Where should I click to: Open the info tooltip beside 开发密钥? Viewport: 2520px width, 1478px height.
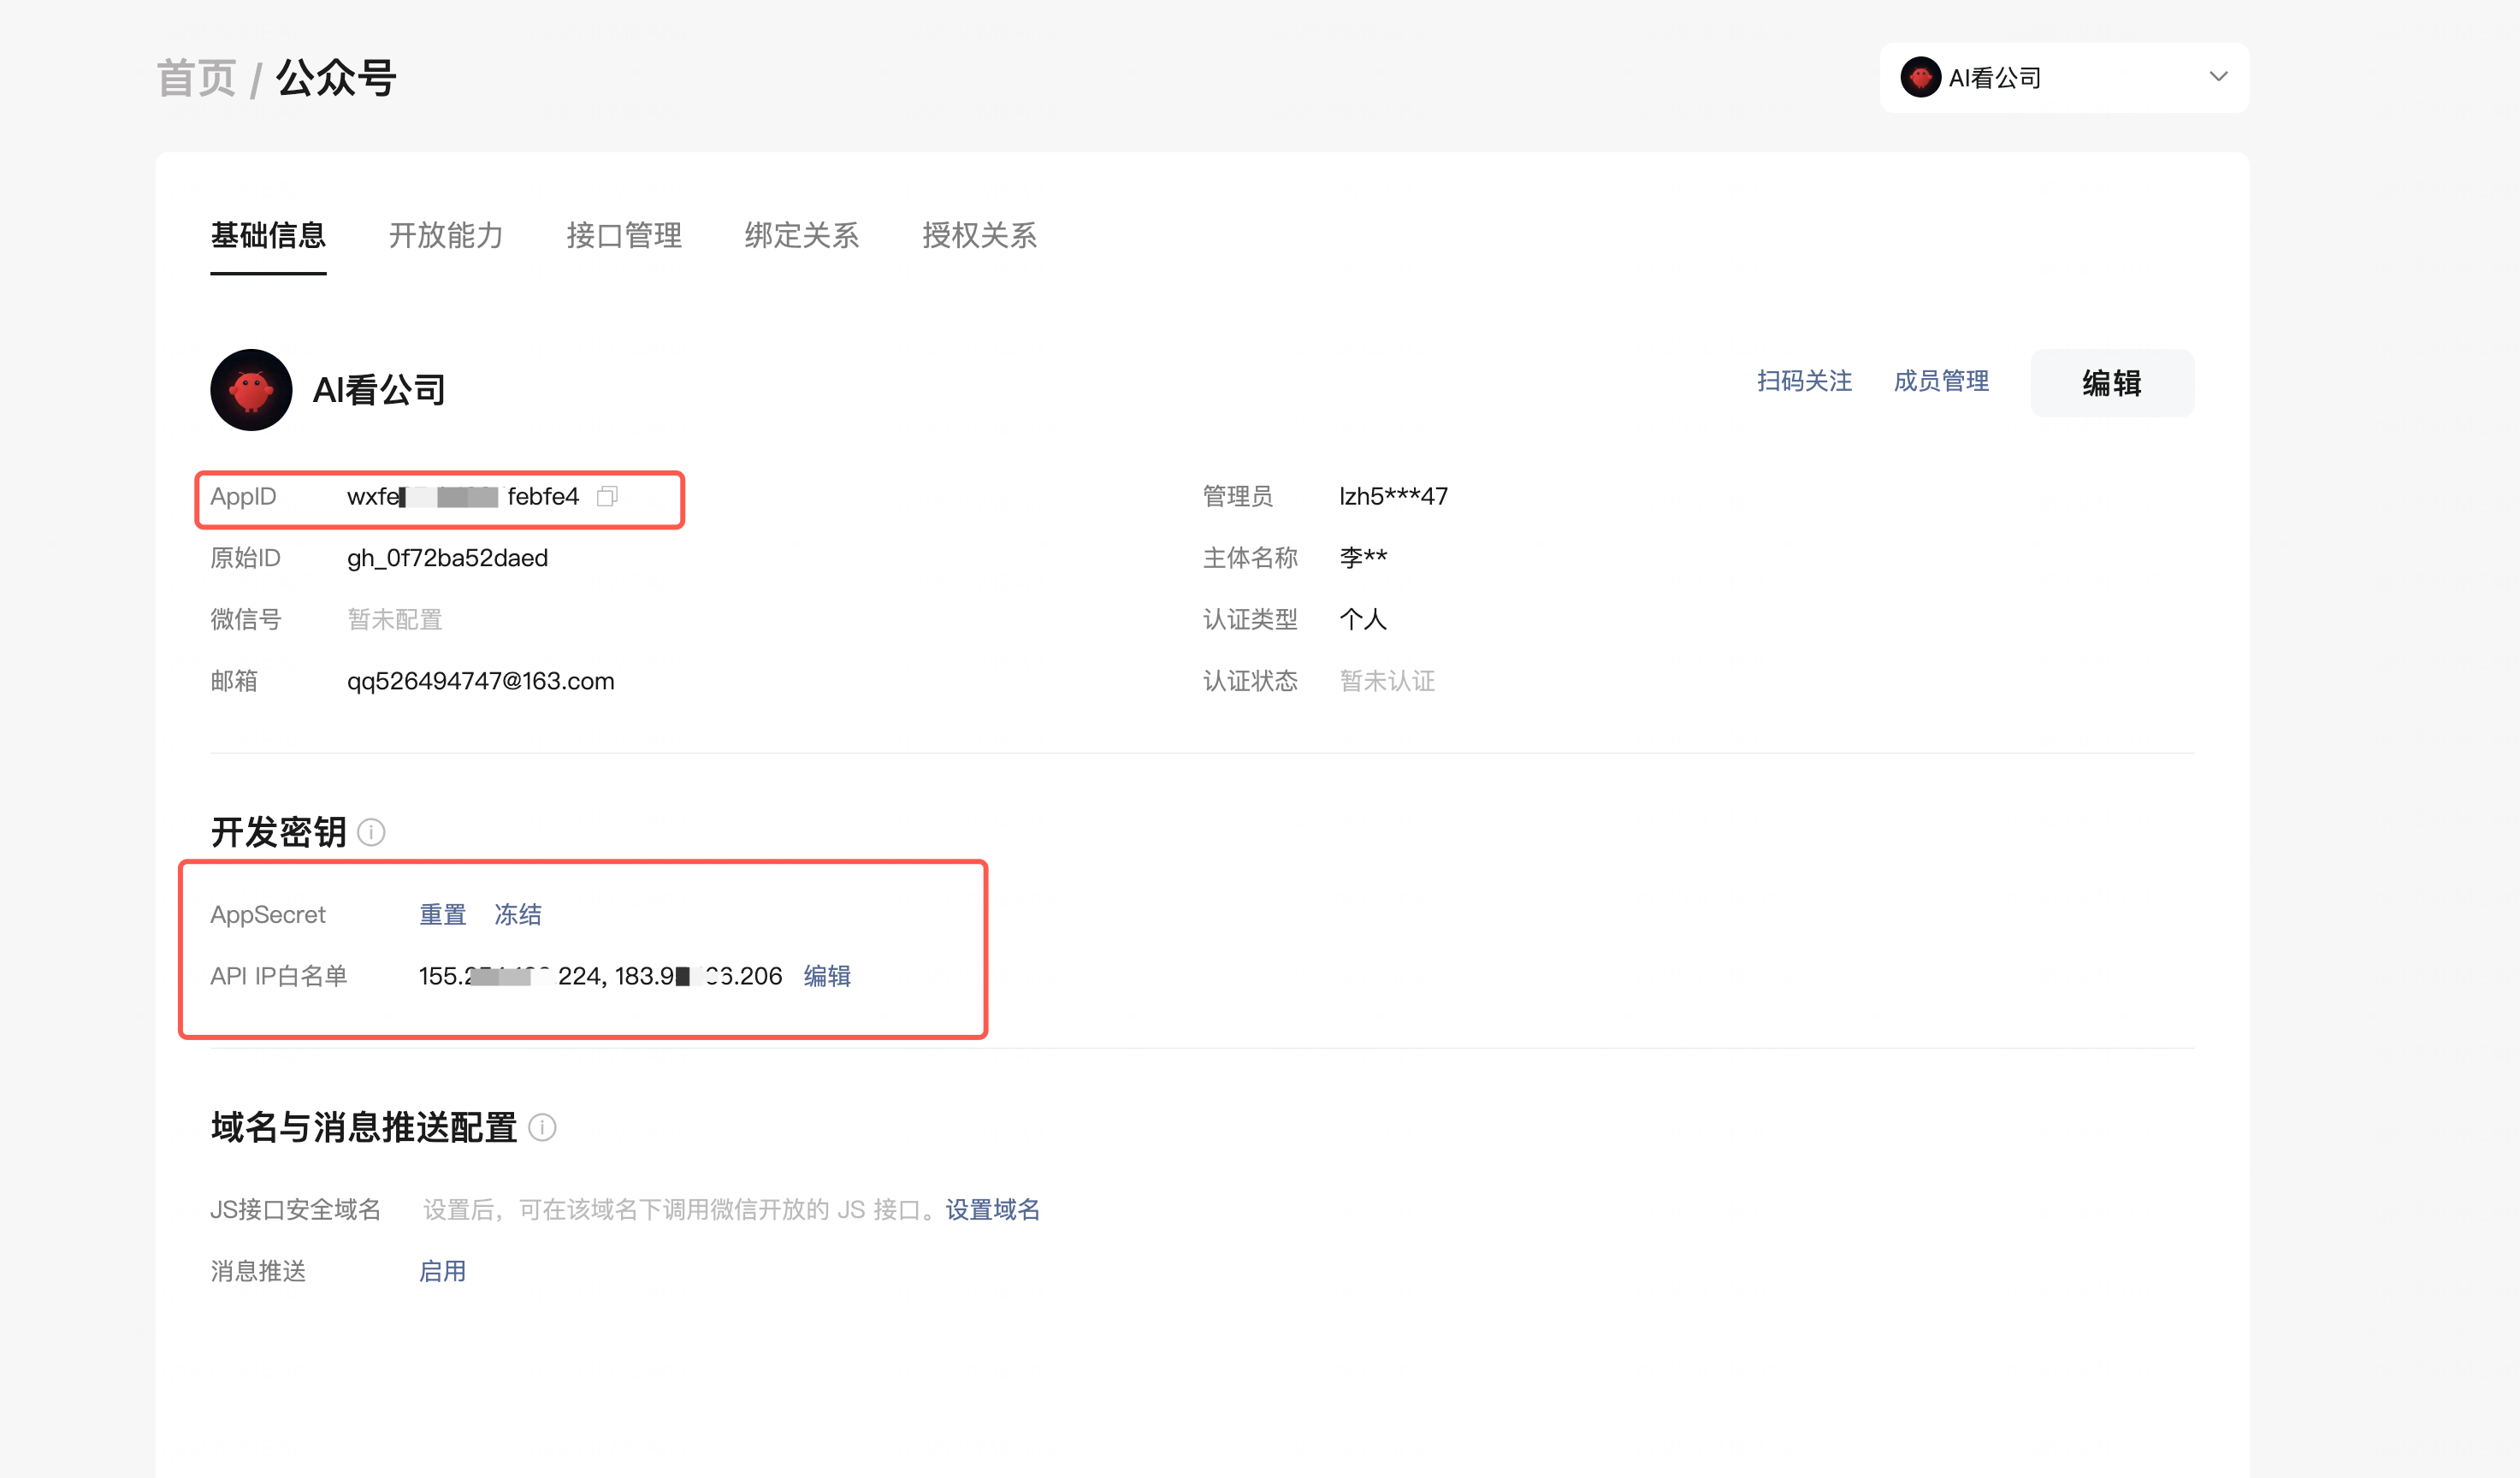[x=371, y=832]
